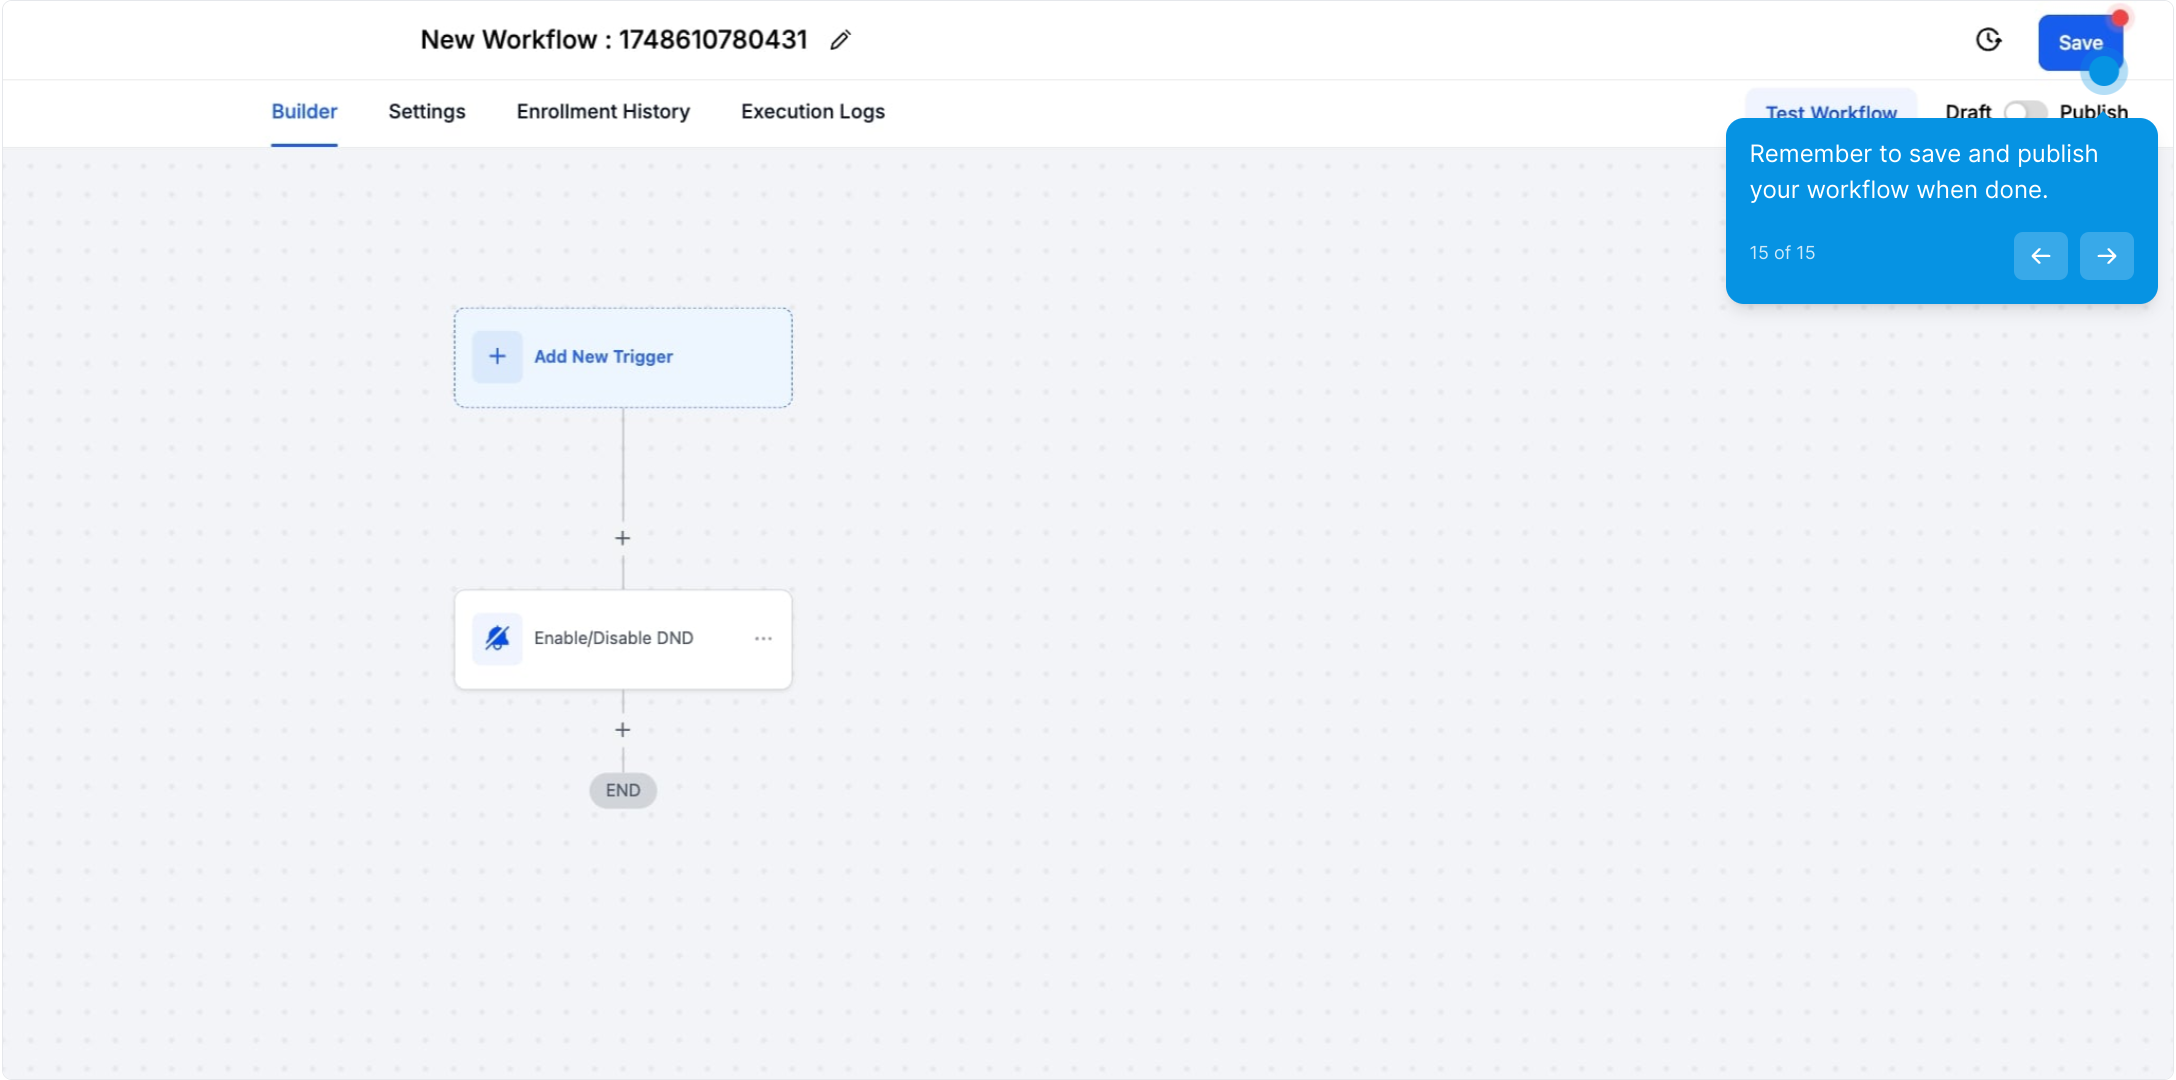Open version history clock icon
Image resolution: width=2176 pixels, height=1080 pixels.
pyautogui.click(x=1988, y=40)
